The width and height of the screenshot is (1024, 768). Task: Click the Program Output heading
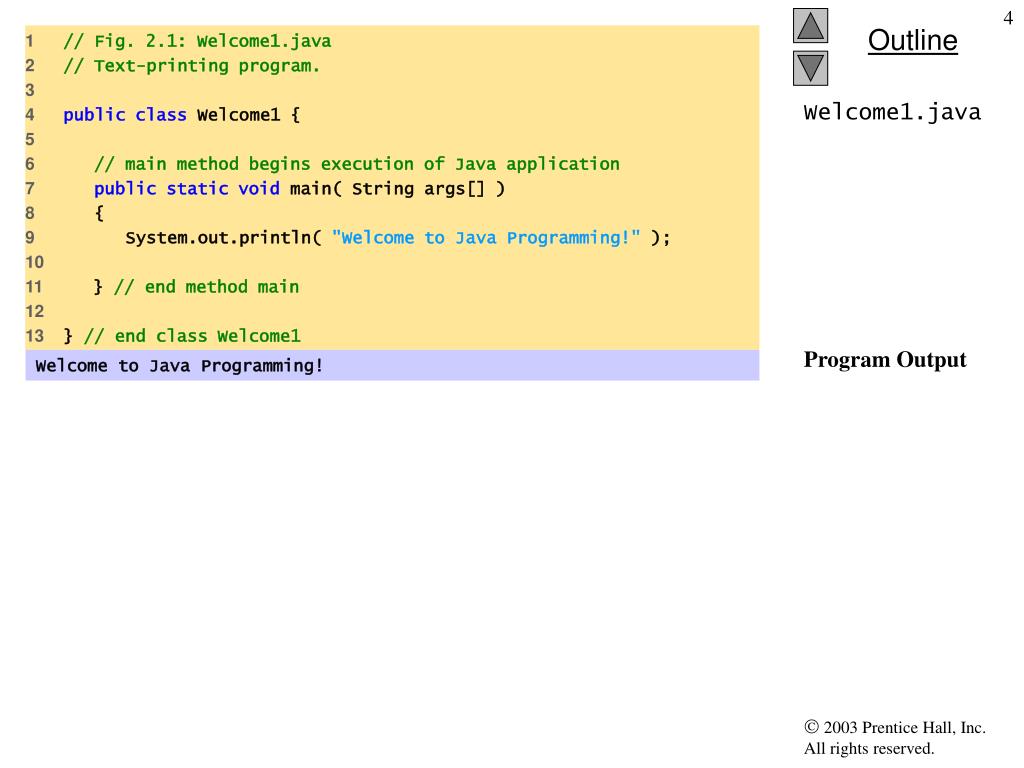[884, 360]
